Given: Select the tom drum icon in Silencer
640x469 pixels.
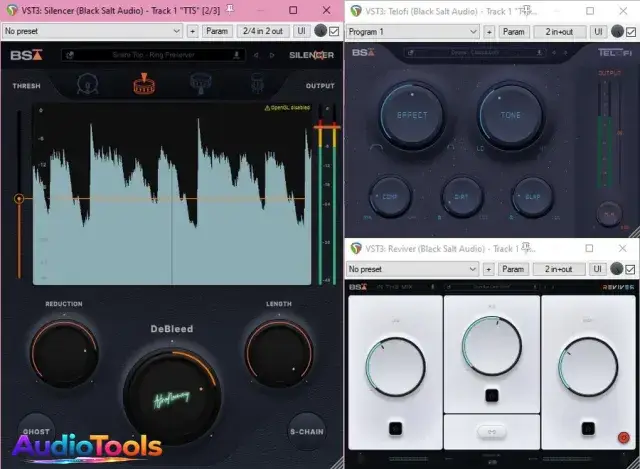Looking at the screenshot, I should [x=200, y=84].
